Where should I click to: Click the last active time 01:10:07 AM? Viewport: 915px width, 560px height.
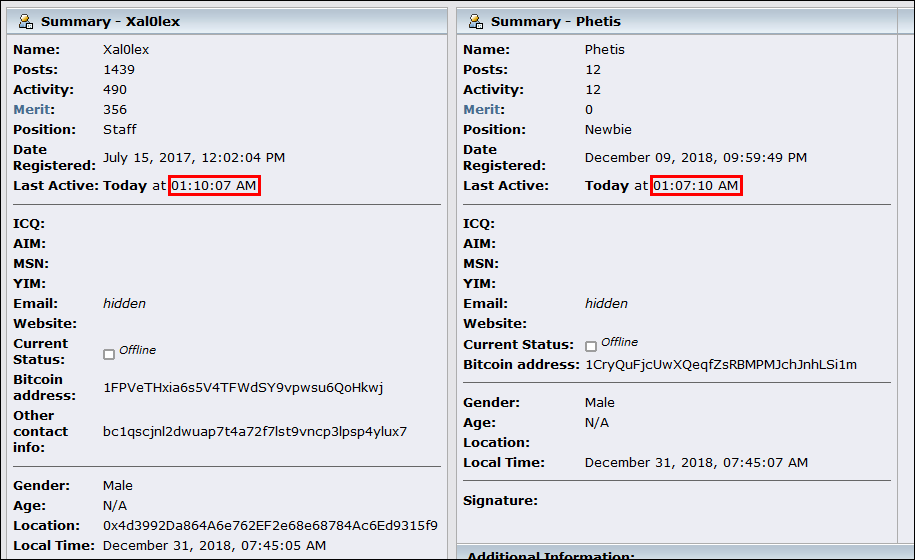[x=214, y=186]
